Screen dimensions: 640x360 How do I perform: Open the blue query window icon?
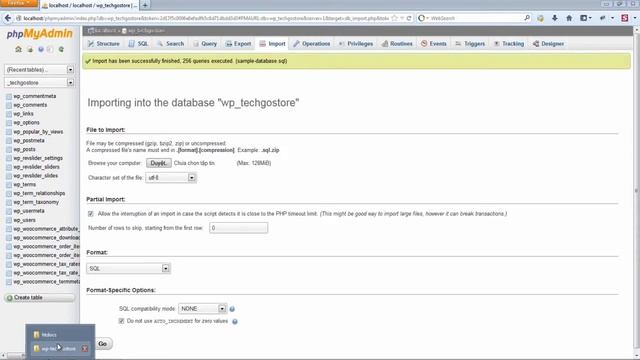pyautogui.click(x=40, y=49)
